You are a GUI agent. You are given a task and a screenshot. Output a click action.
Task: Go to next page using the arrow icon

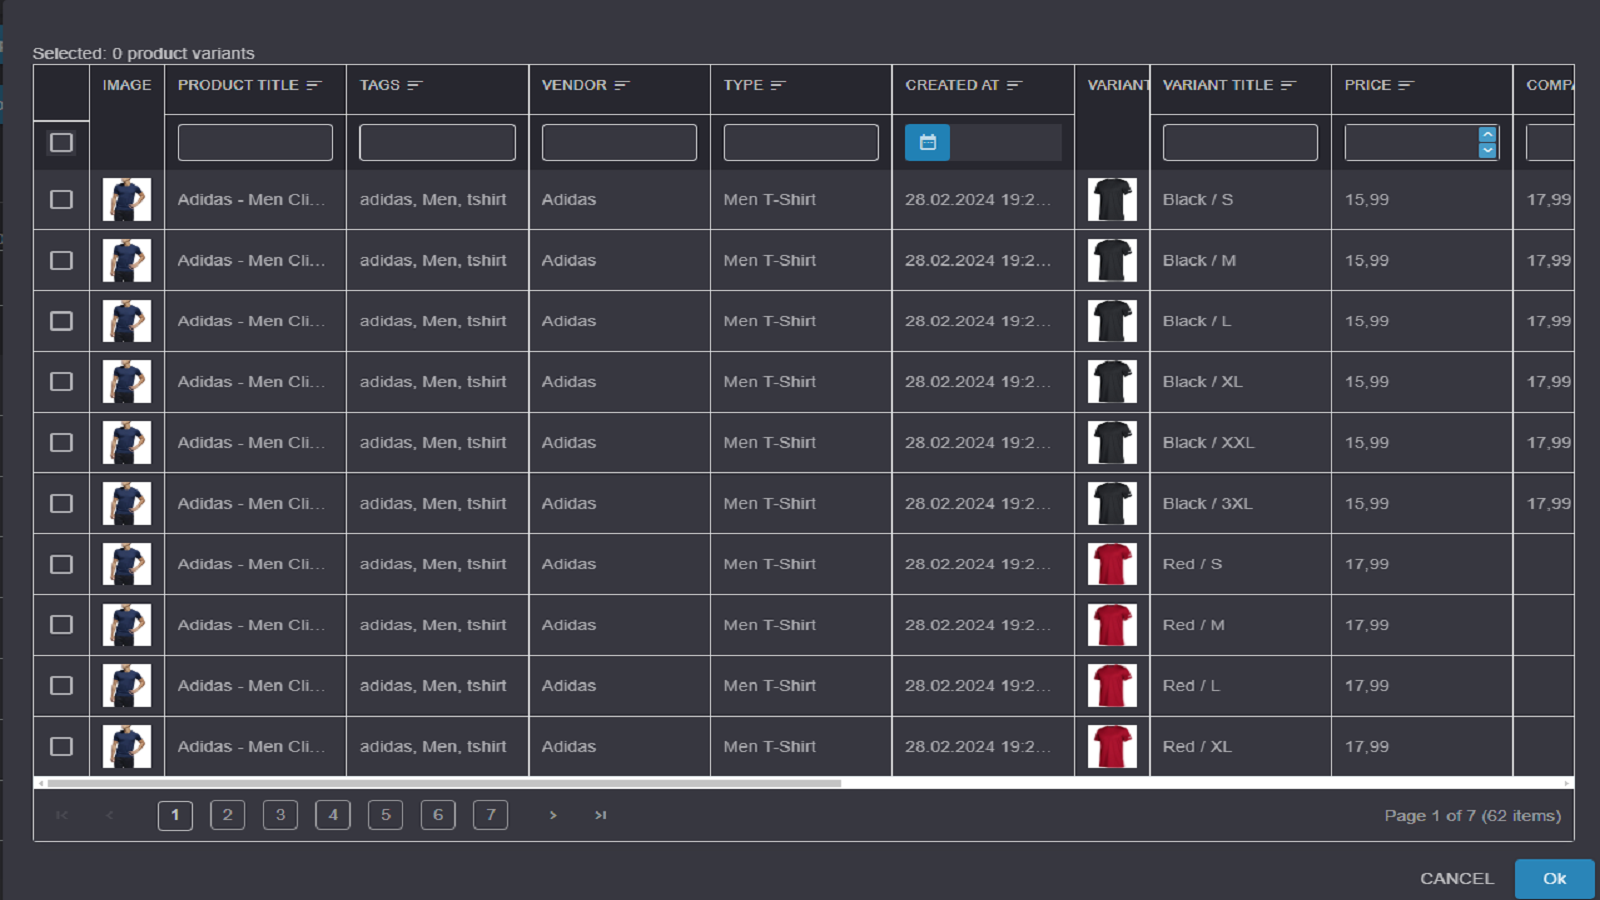click(553, 815)
